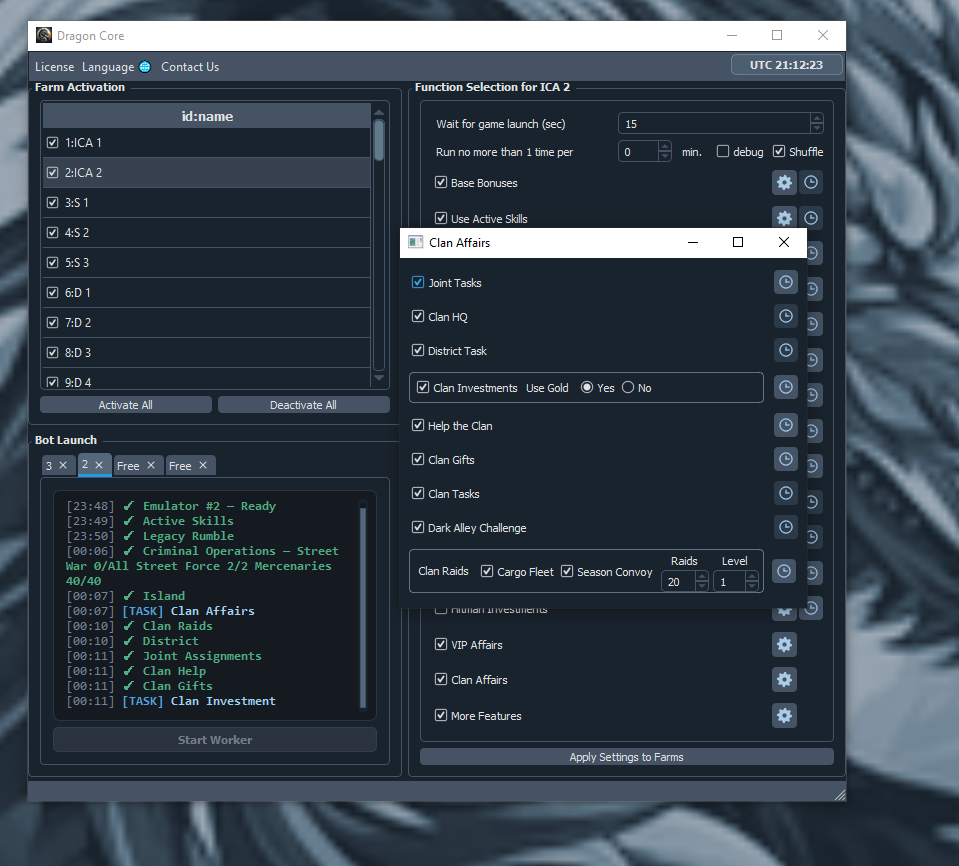Open schedule clock for Clan Gifts
This screenshot has width=959, height=866.
pyautogui.click(x=786, y=459)
